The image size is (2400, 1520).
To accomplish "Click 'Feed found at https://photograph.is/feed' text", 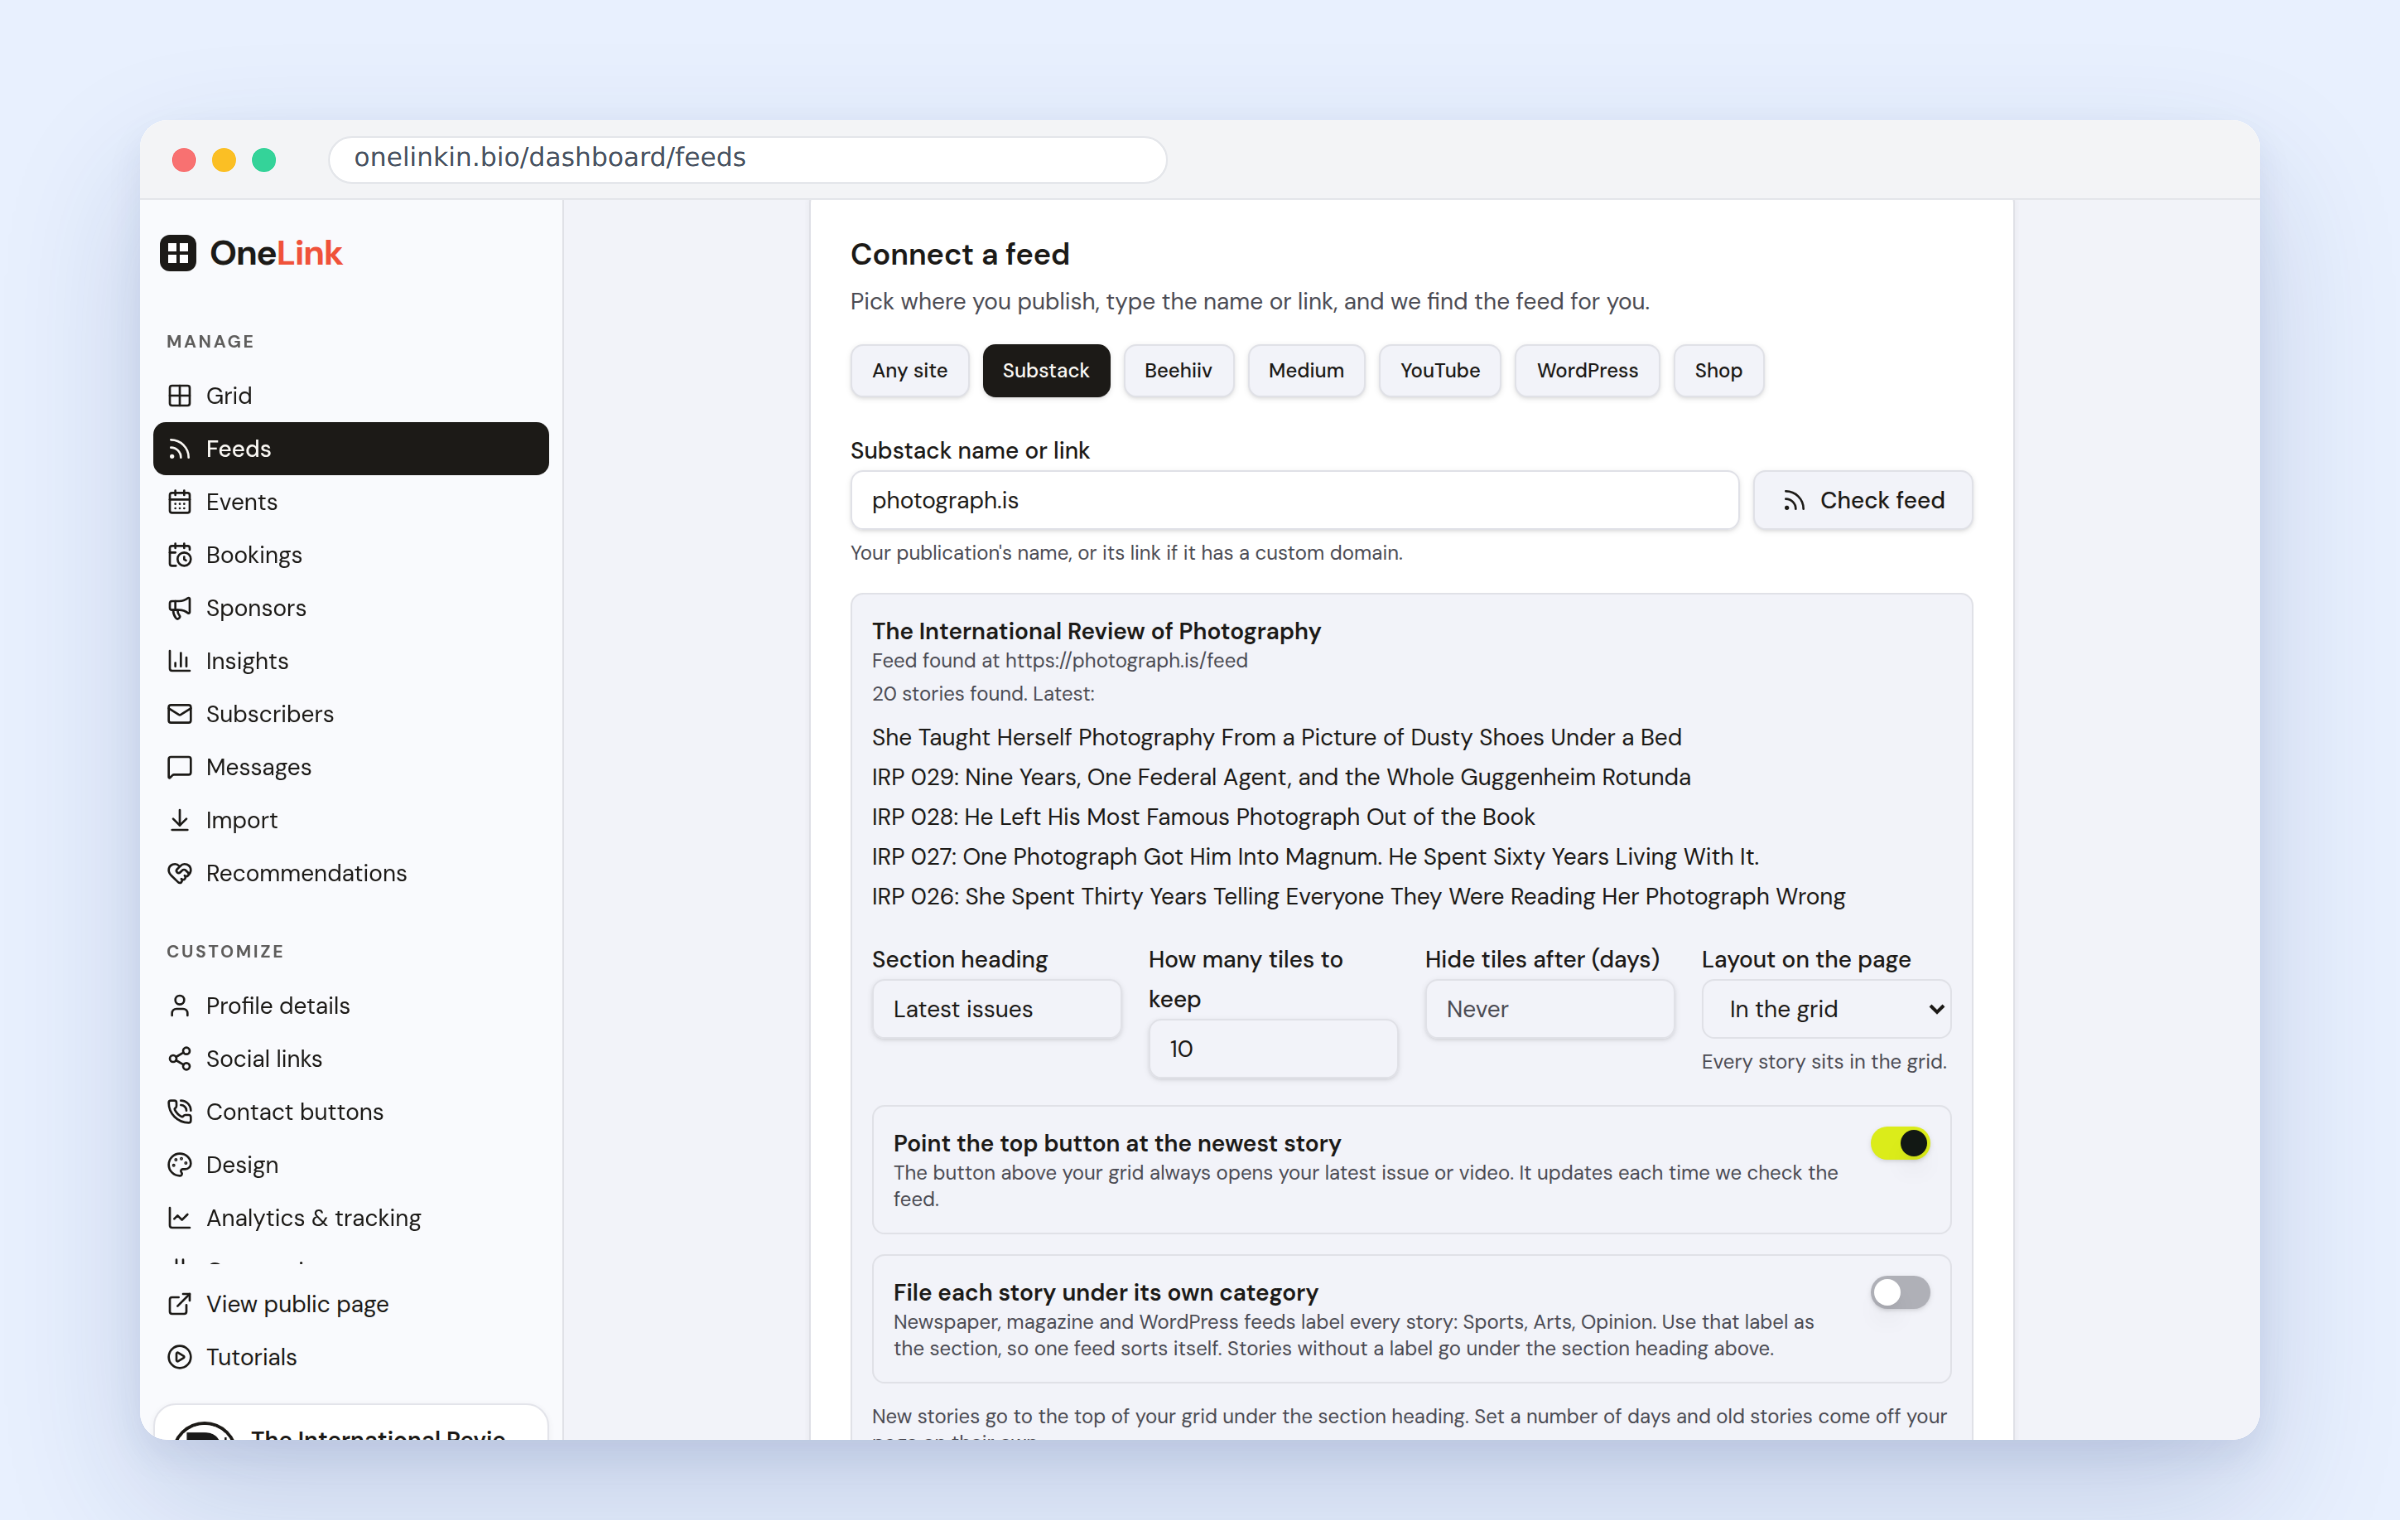I will pyautogui.click(x=1059, y=661).
